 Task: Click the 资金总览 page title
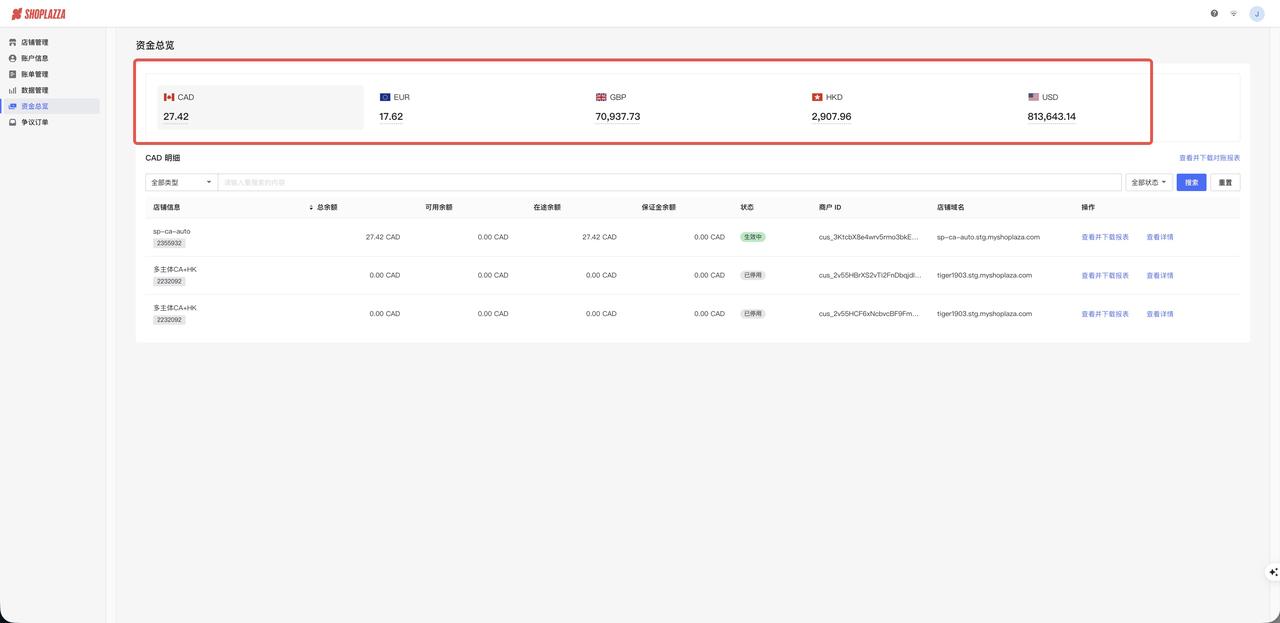[x=155, y=45]
